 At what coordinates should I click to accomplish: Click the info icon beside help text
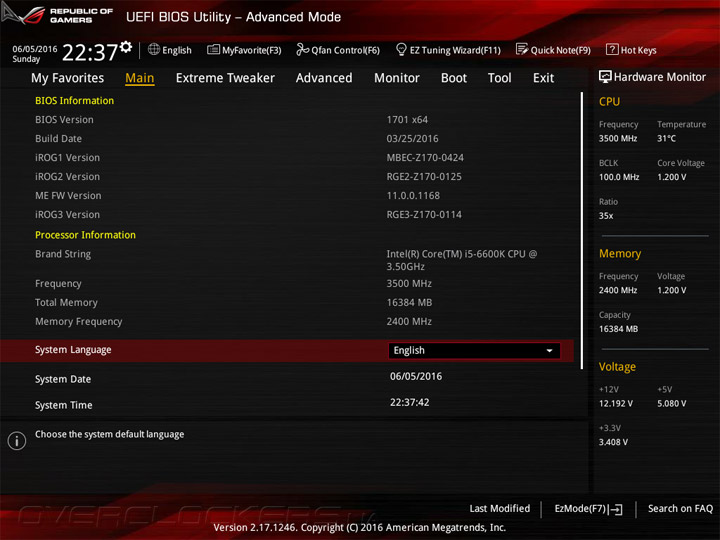click(x=17, y=441)
